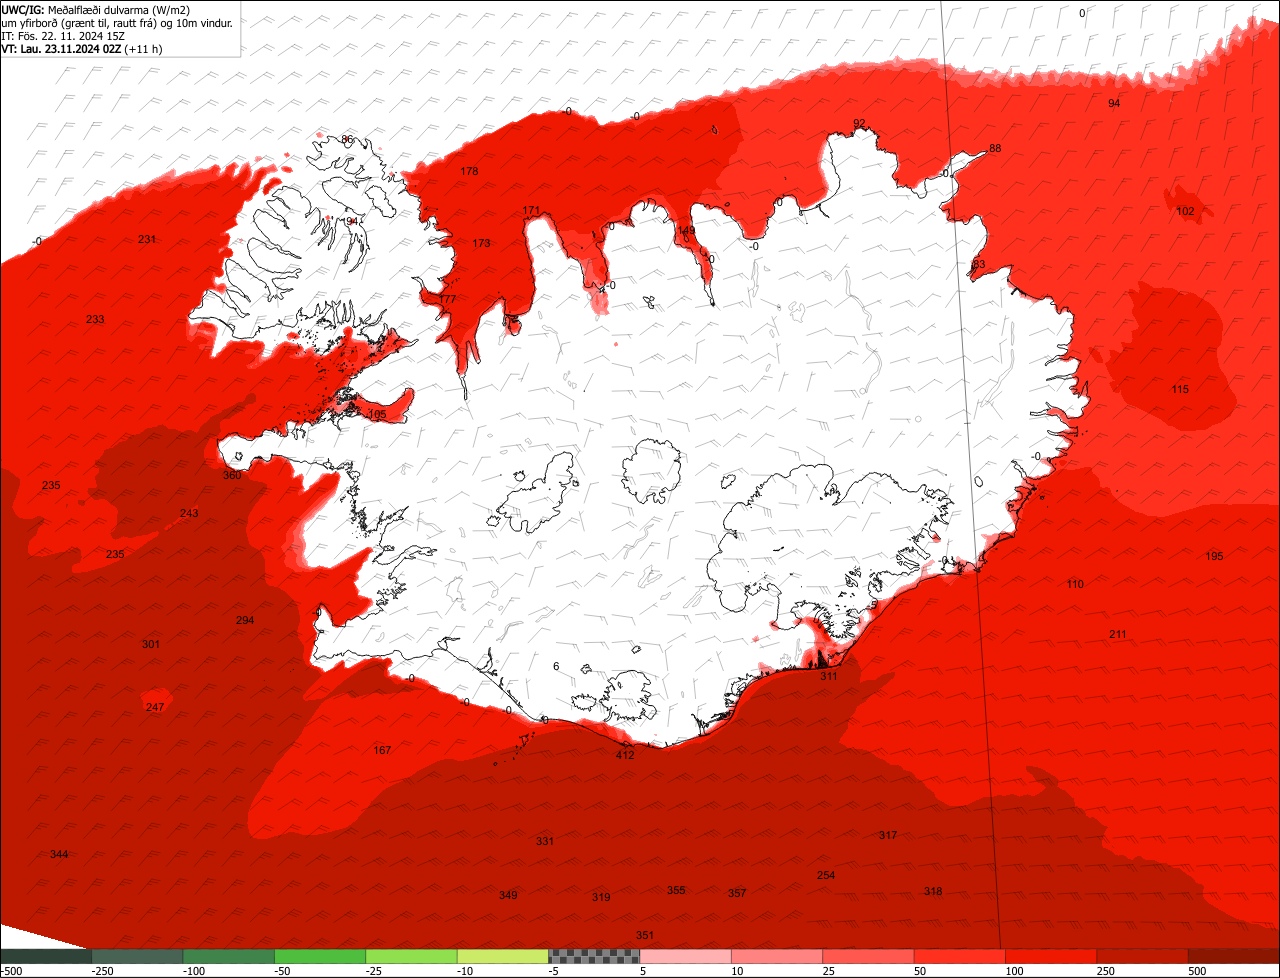Click the map value 171

(531, 211)
